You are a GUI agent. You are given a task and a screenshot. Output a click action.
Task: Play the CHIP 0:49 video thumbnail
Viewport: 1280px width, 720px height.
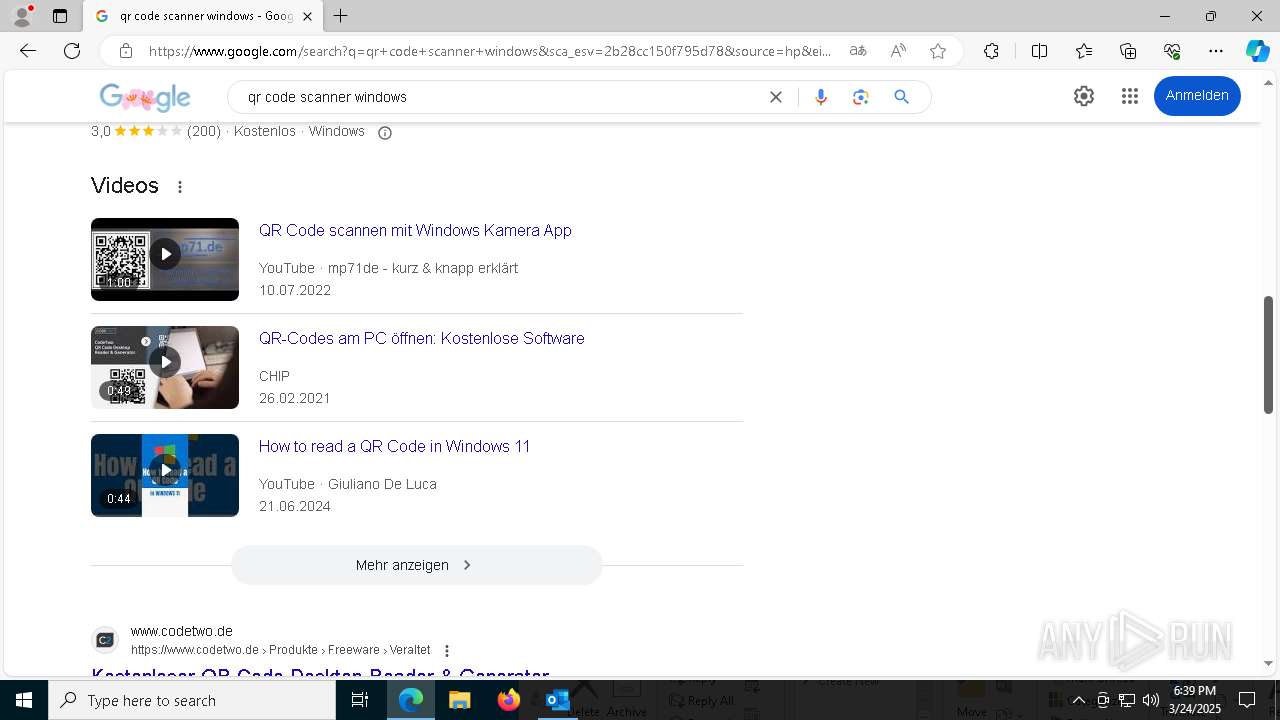pyautogui.click(x=165, y=367)
